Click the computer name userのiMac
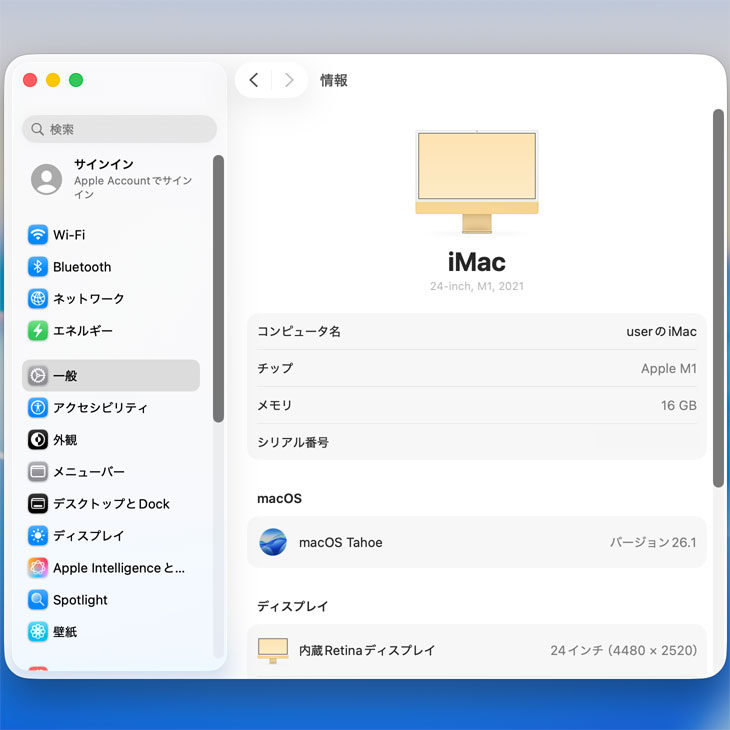This screenshot has height=730, width=730. tap(660, 332)
